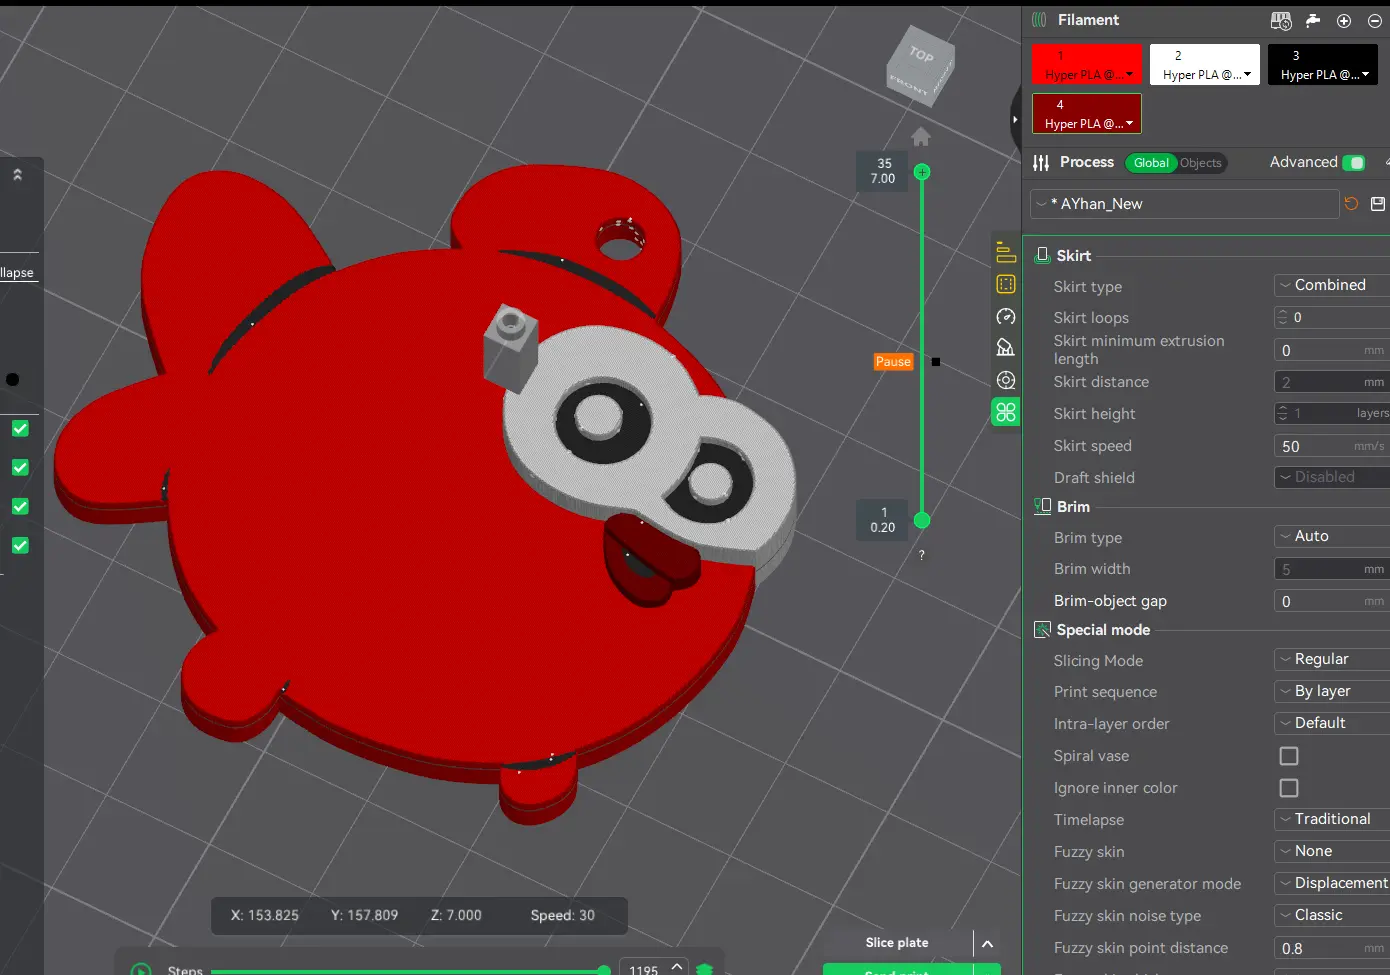Image resolution: width=1390 pixels, height=975 pixels.
Task: Switch Process scope to Global tab
Action: coord(1151,163)
